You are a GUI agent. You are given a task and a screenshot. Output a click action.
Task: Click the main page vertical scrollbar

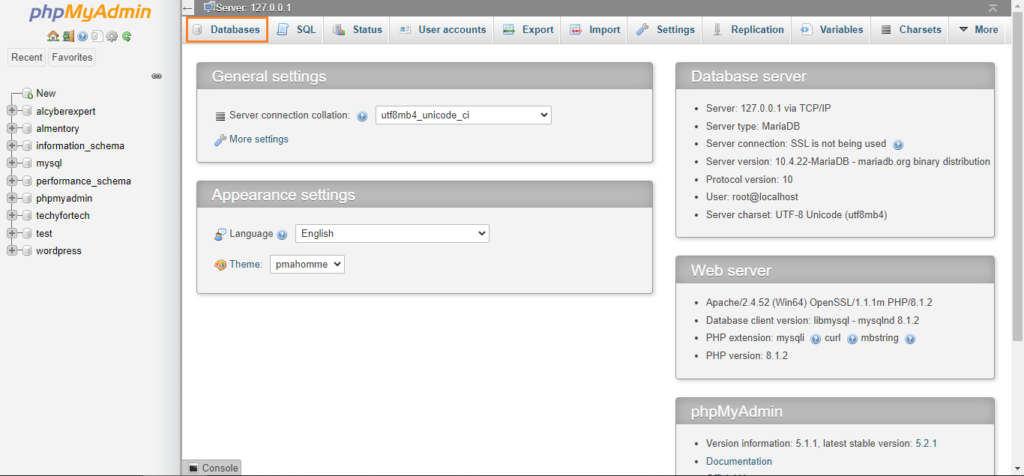(1017, 176)
